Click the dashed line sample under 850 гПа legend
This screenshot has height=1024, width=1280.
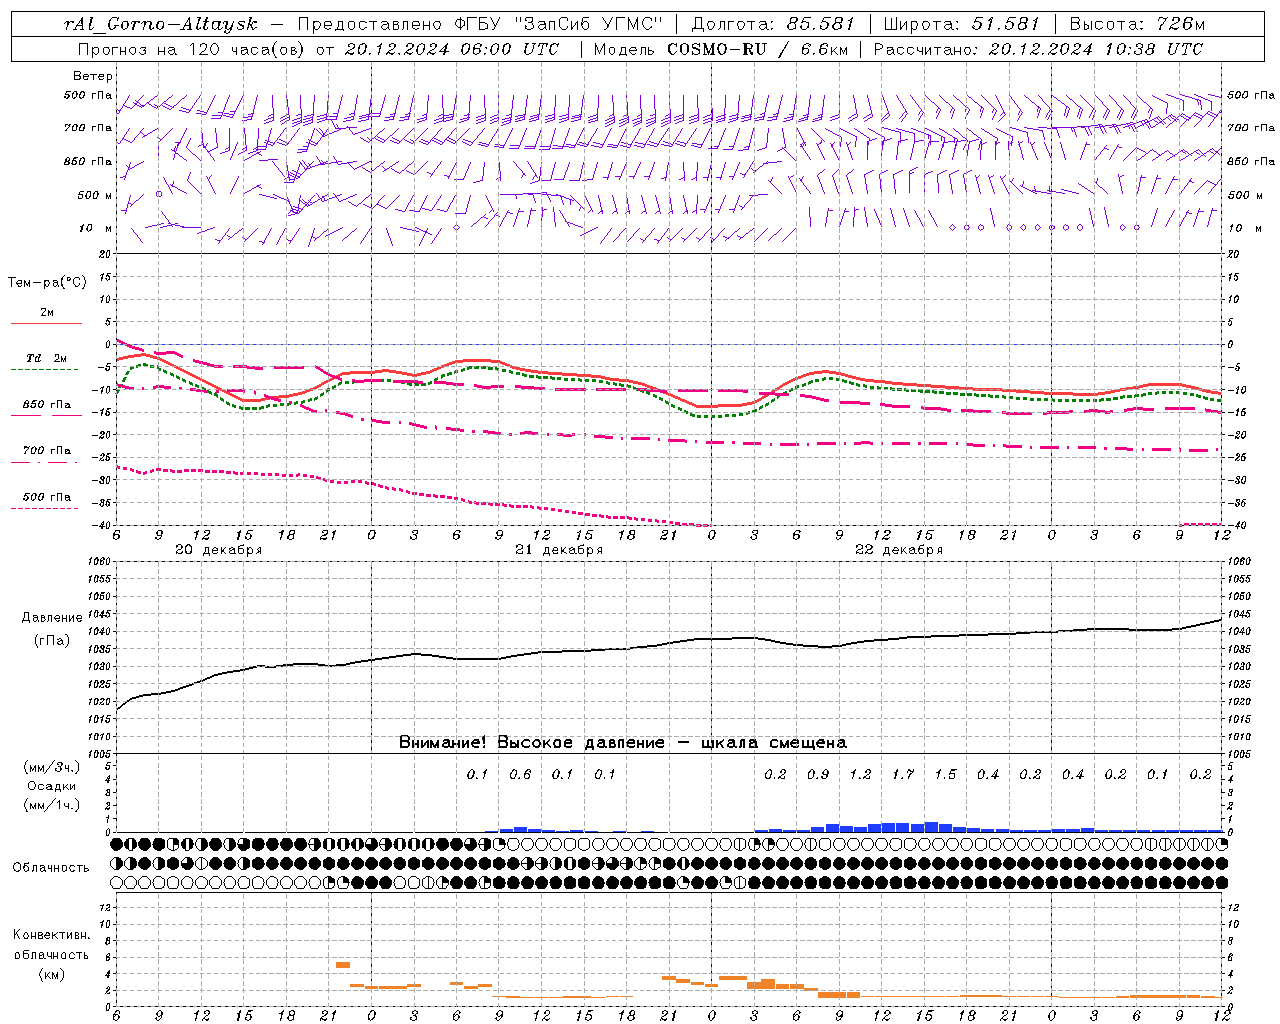point(44,416)
